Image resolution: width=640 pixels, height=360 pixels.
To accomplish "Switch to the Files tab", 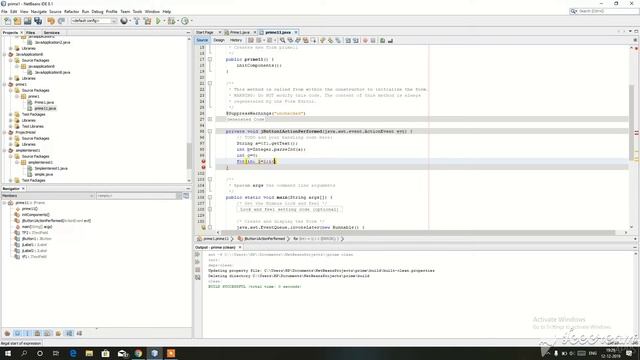I will tap(31, 32).
